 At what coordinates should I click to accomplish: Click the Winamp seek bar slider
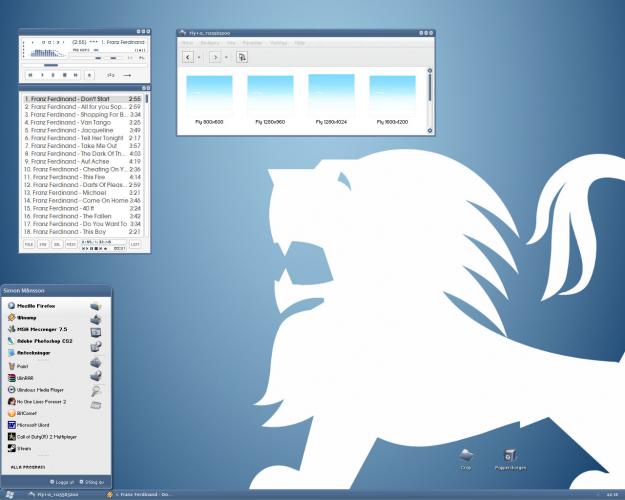50,65
